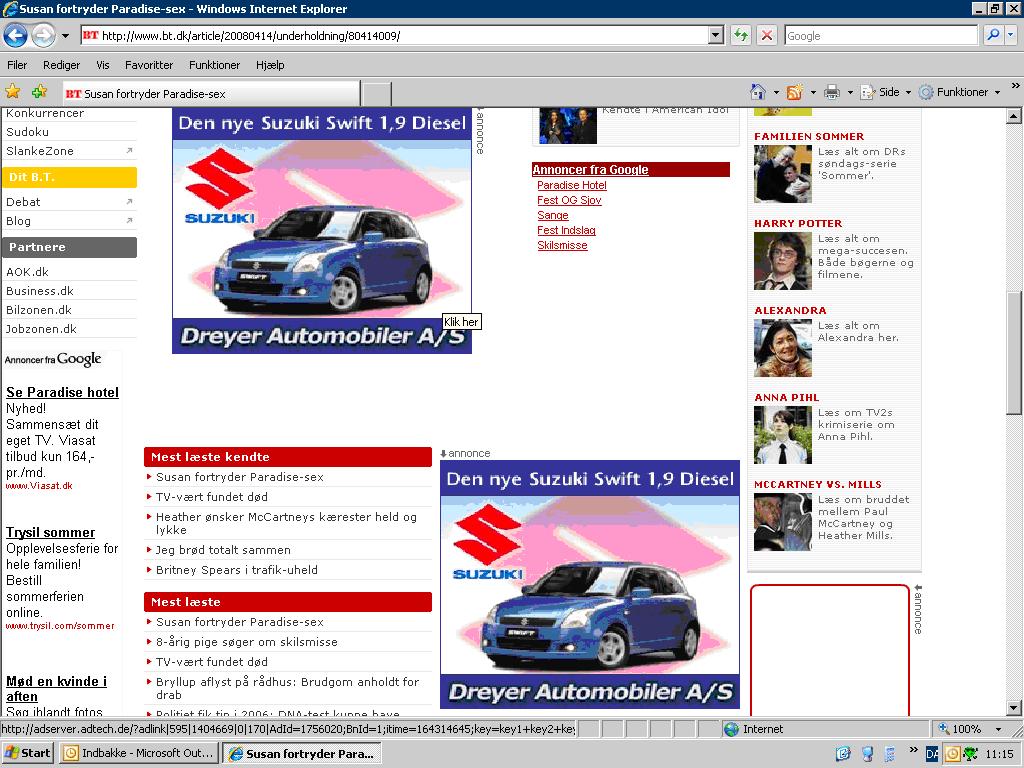Click the Harry Potter thumbnail image

(x=782, y=261)
